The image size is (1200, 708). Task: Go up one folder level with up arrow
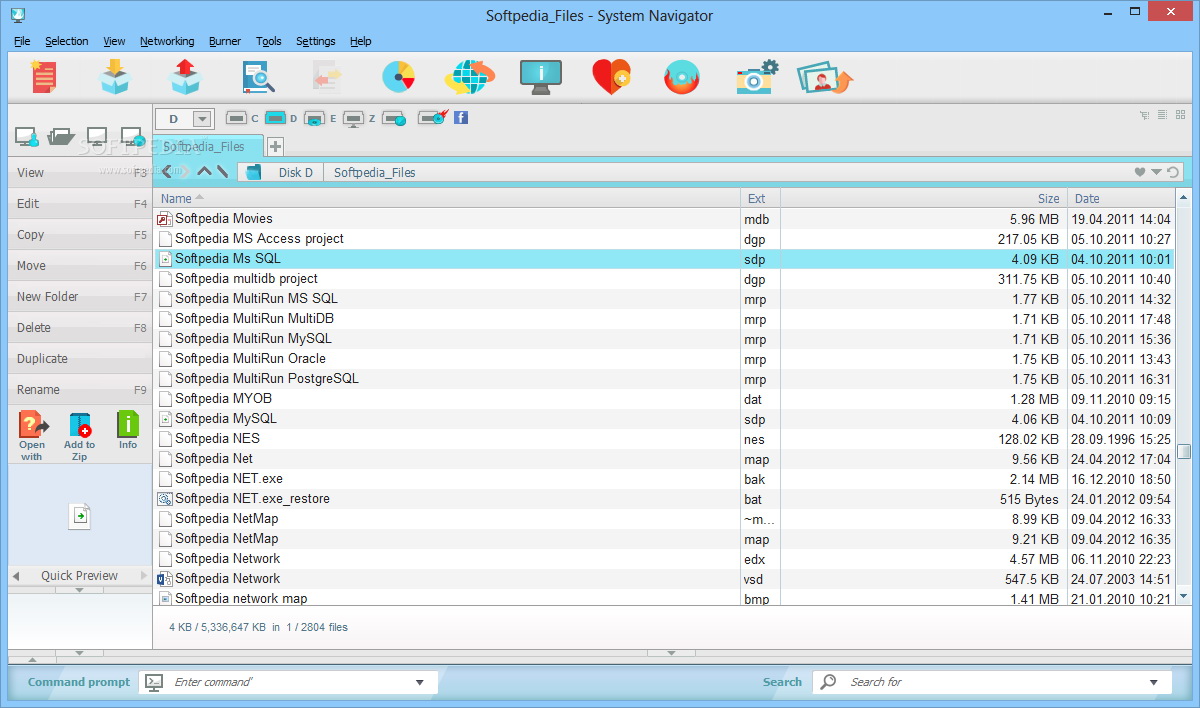(x=204, y=172)
